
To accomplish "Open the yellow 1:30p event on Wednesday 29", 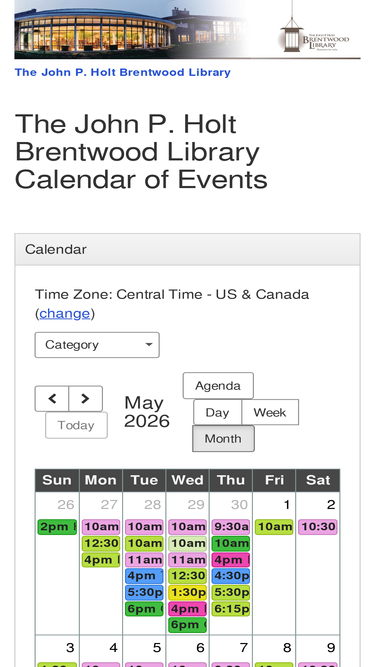I will pos(188,593).
